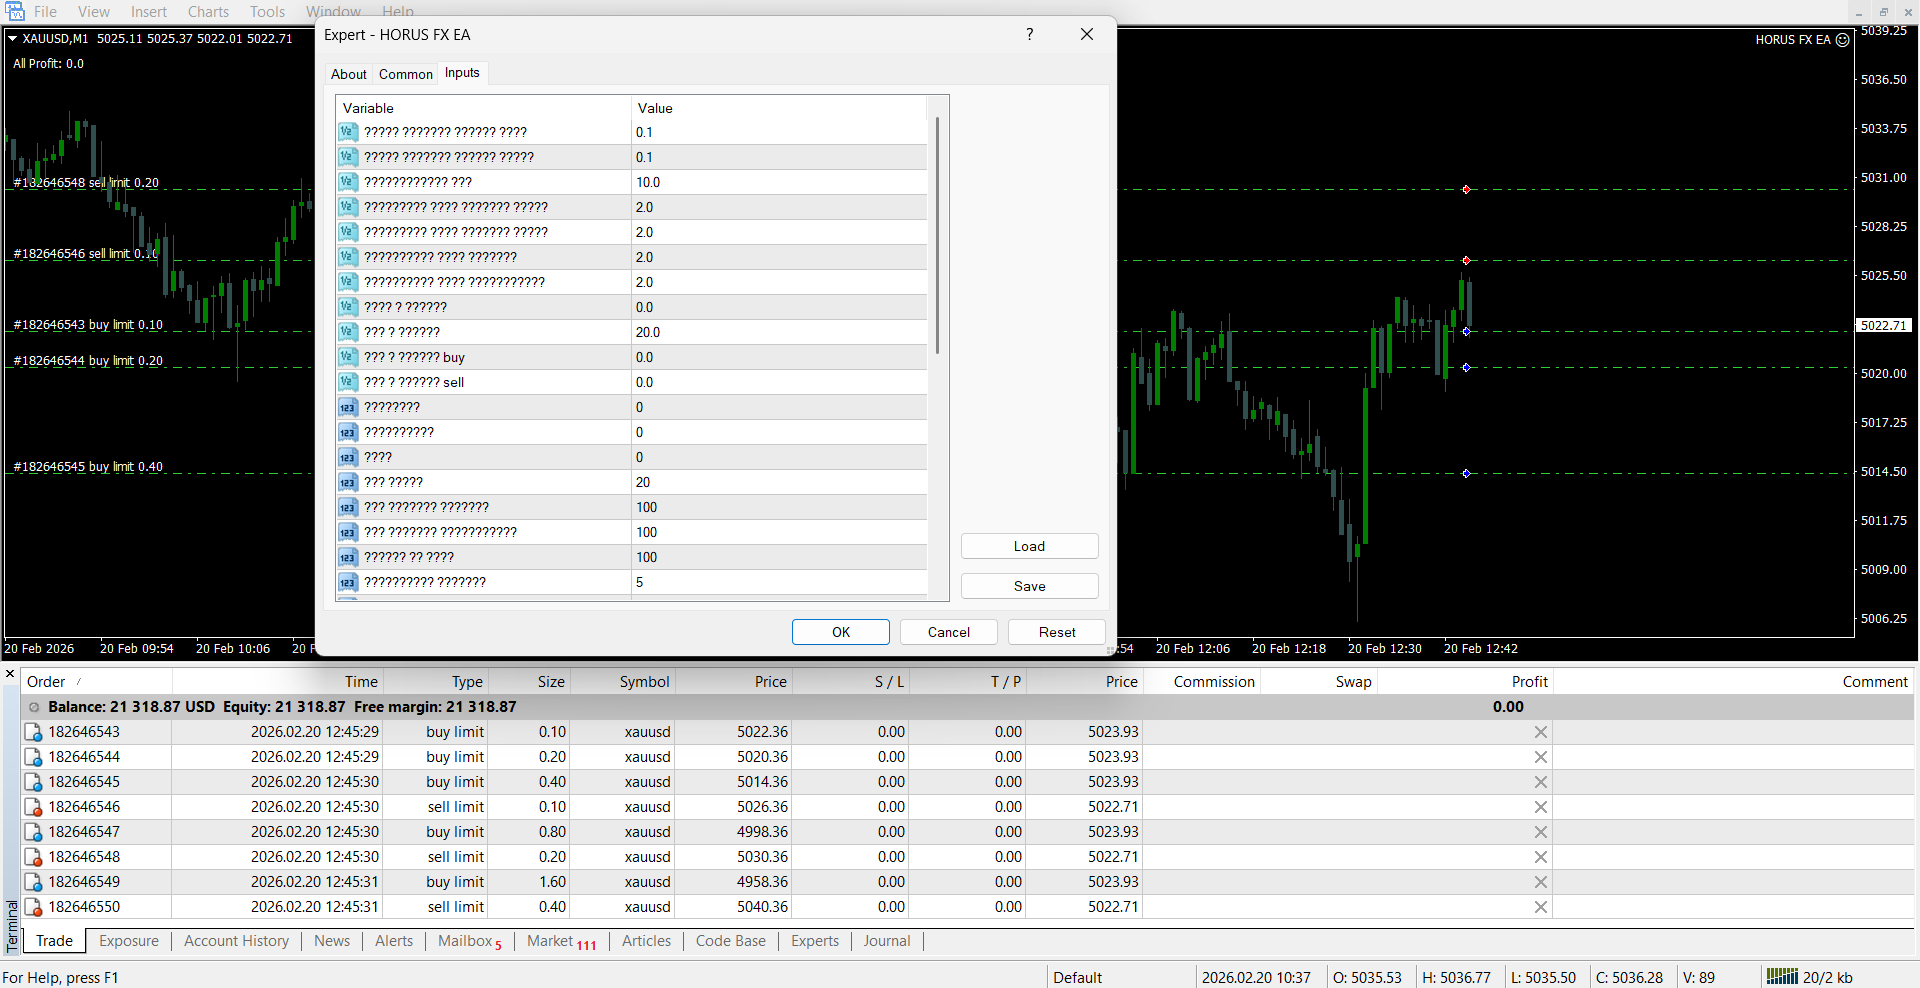Click the help question mark in Expert dialog
Screen dimensions: 1920x988
point(1029,34)
